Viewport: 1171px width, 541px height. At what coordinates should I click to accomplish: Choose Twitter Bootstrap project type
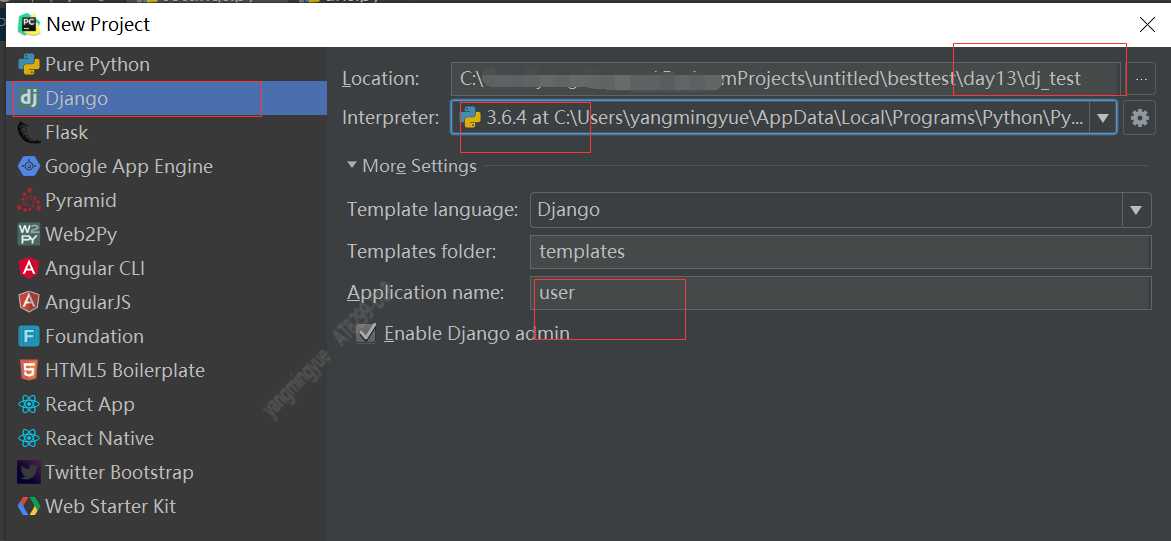click(166, 472)
